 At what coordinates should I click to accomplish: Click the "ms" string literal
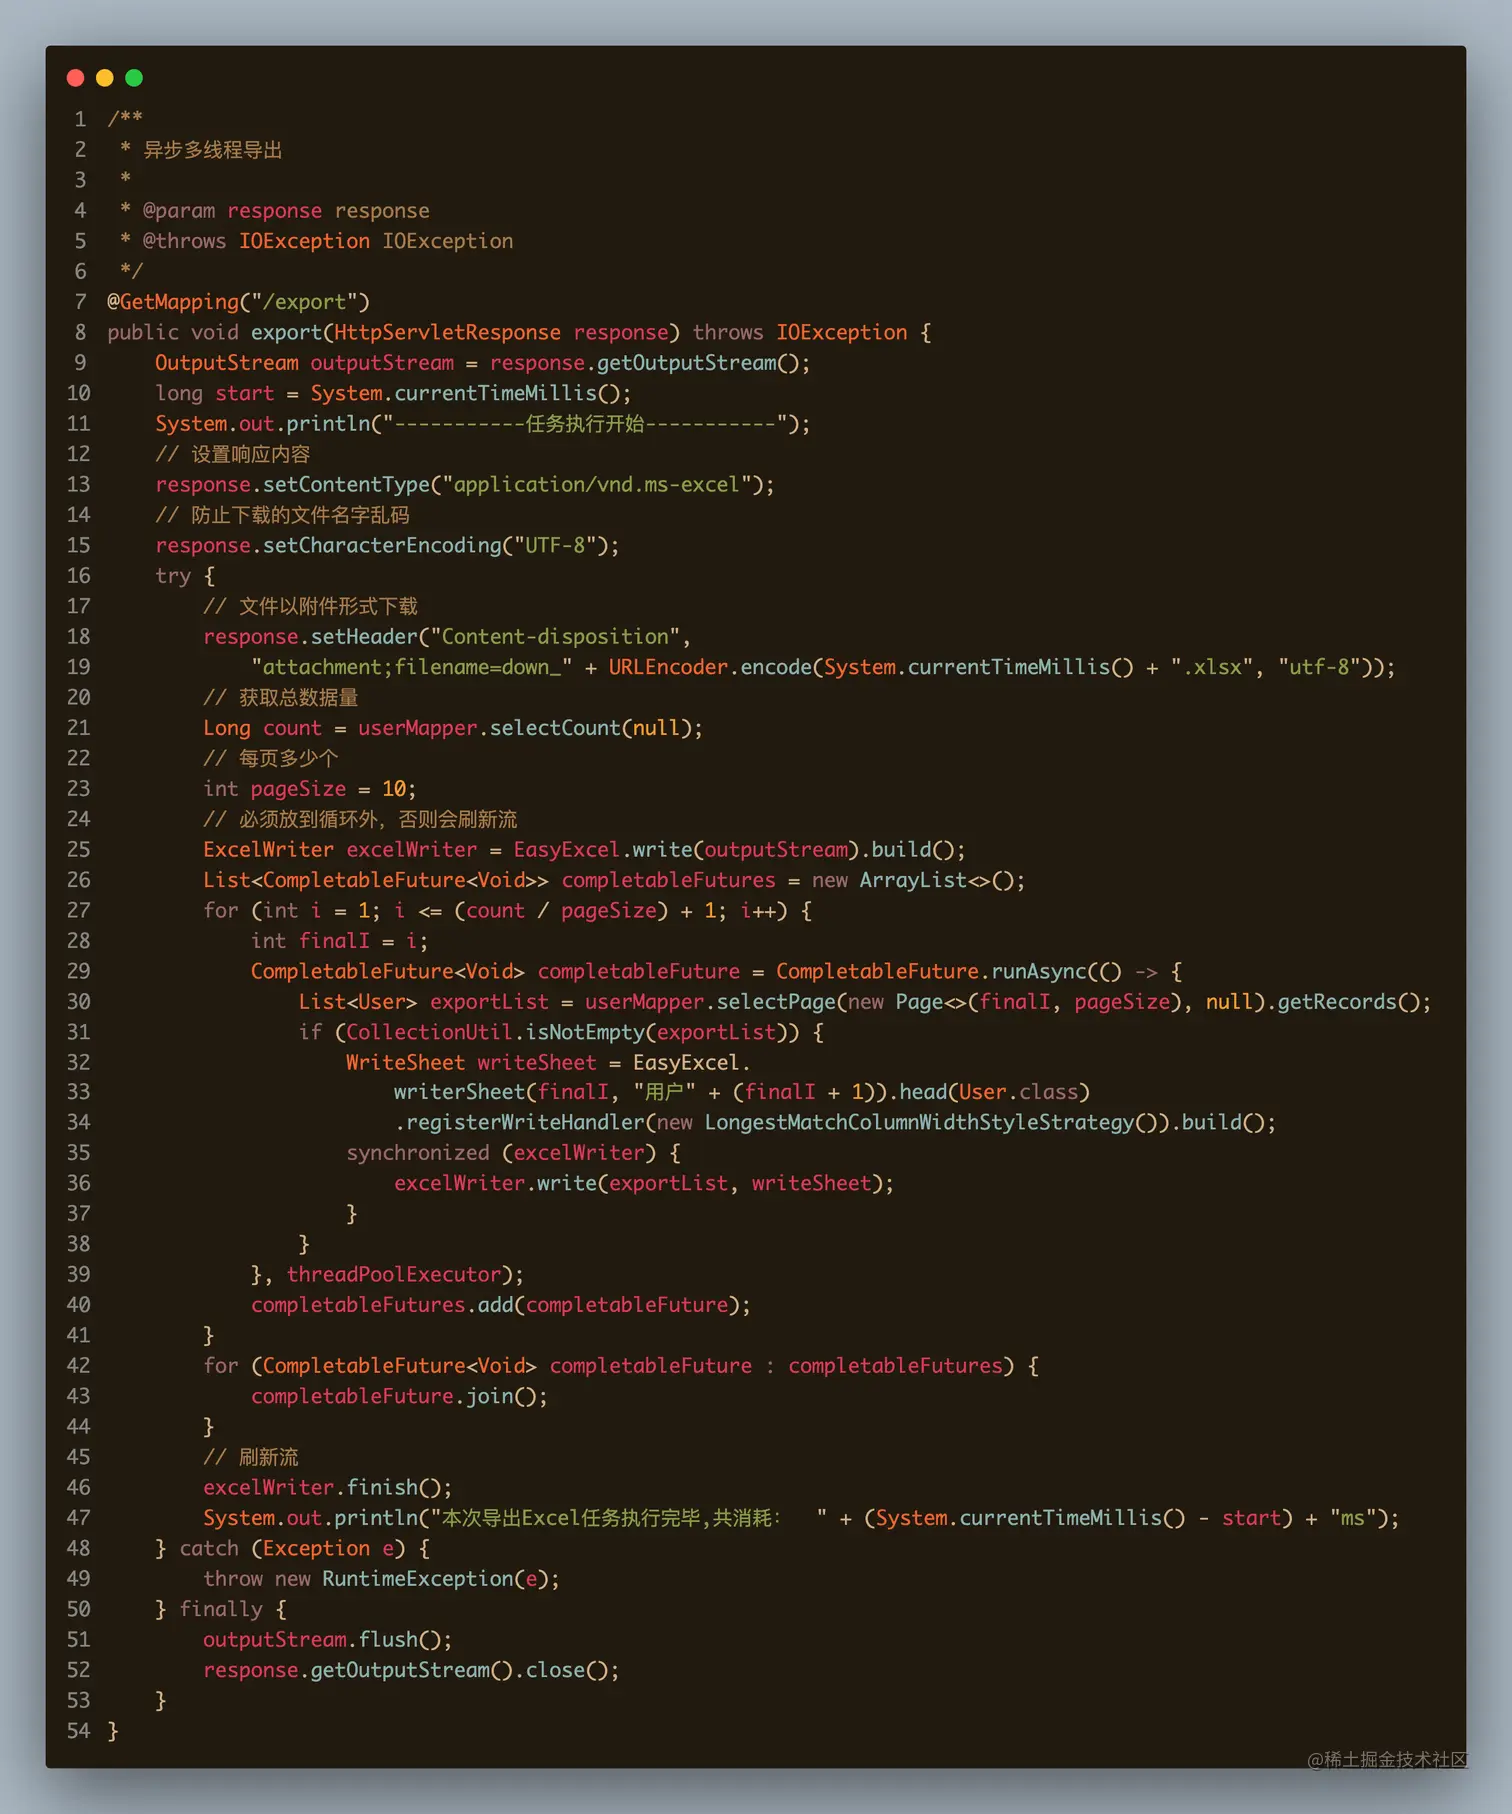[1352, 1518]
